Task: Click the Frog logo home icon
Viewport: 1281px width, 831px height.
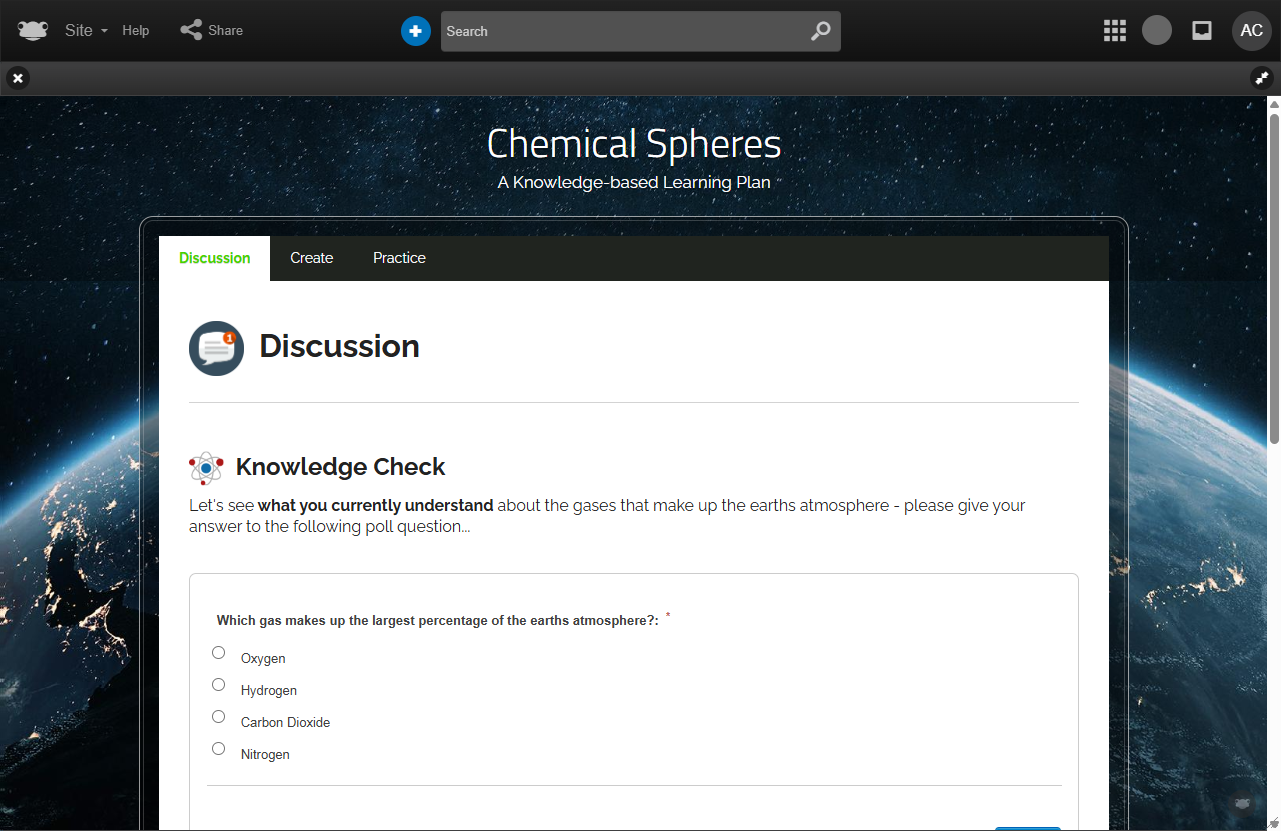Action: pyautogui.click(x=33, y=31)
